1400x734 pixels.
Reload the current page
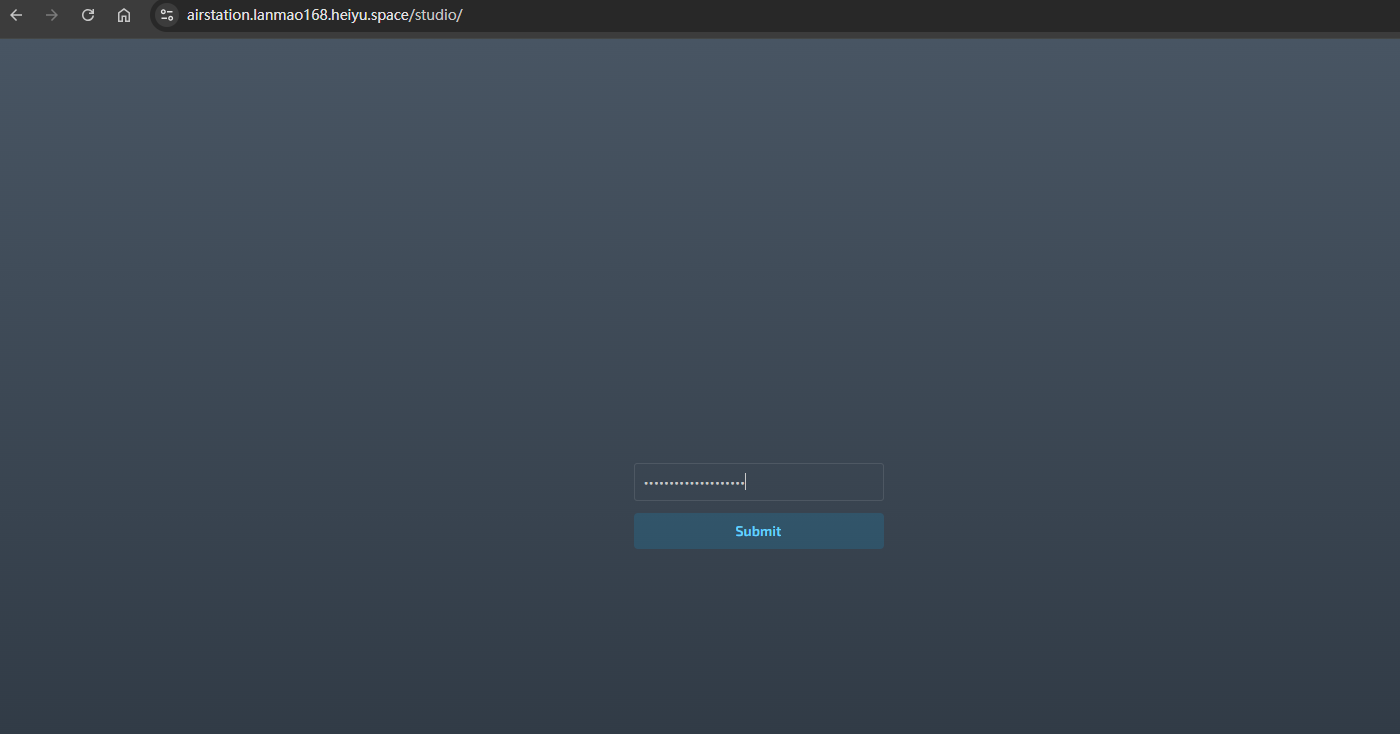coord(88,15)
